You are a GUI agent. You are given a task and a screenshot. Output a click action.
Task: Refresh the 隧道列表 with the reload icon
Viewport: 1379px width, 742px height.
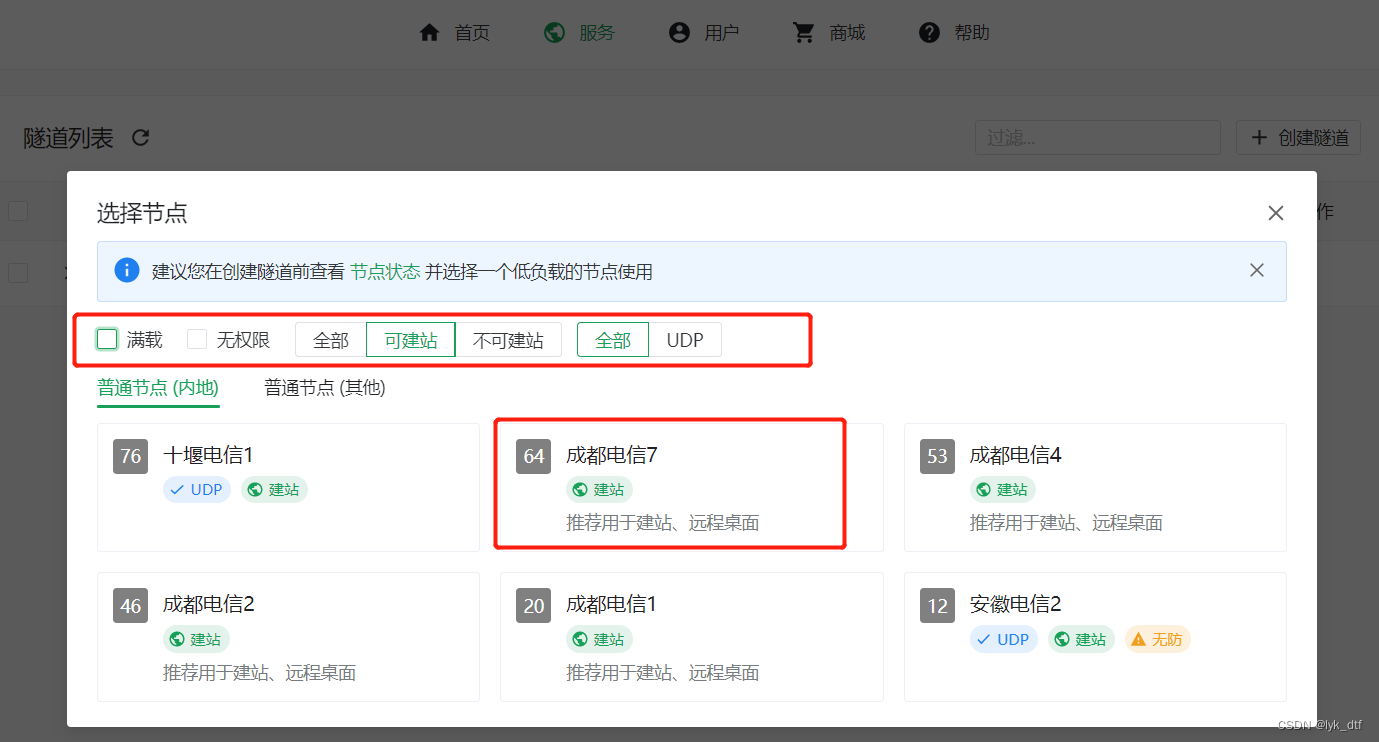pyautogui.click(x=141, y=138)
